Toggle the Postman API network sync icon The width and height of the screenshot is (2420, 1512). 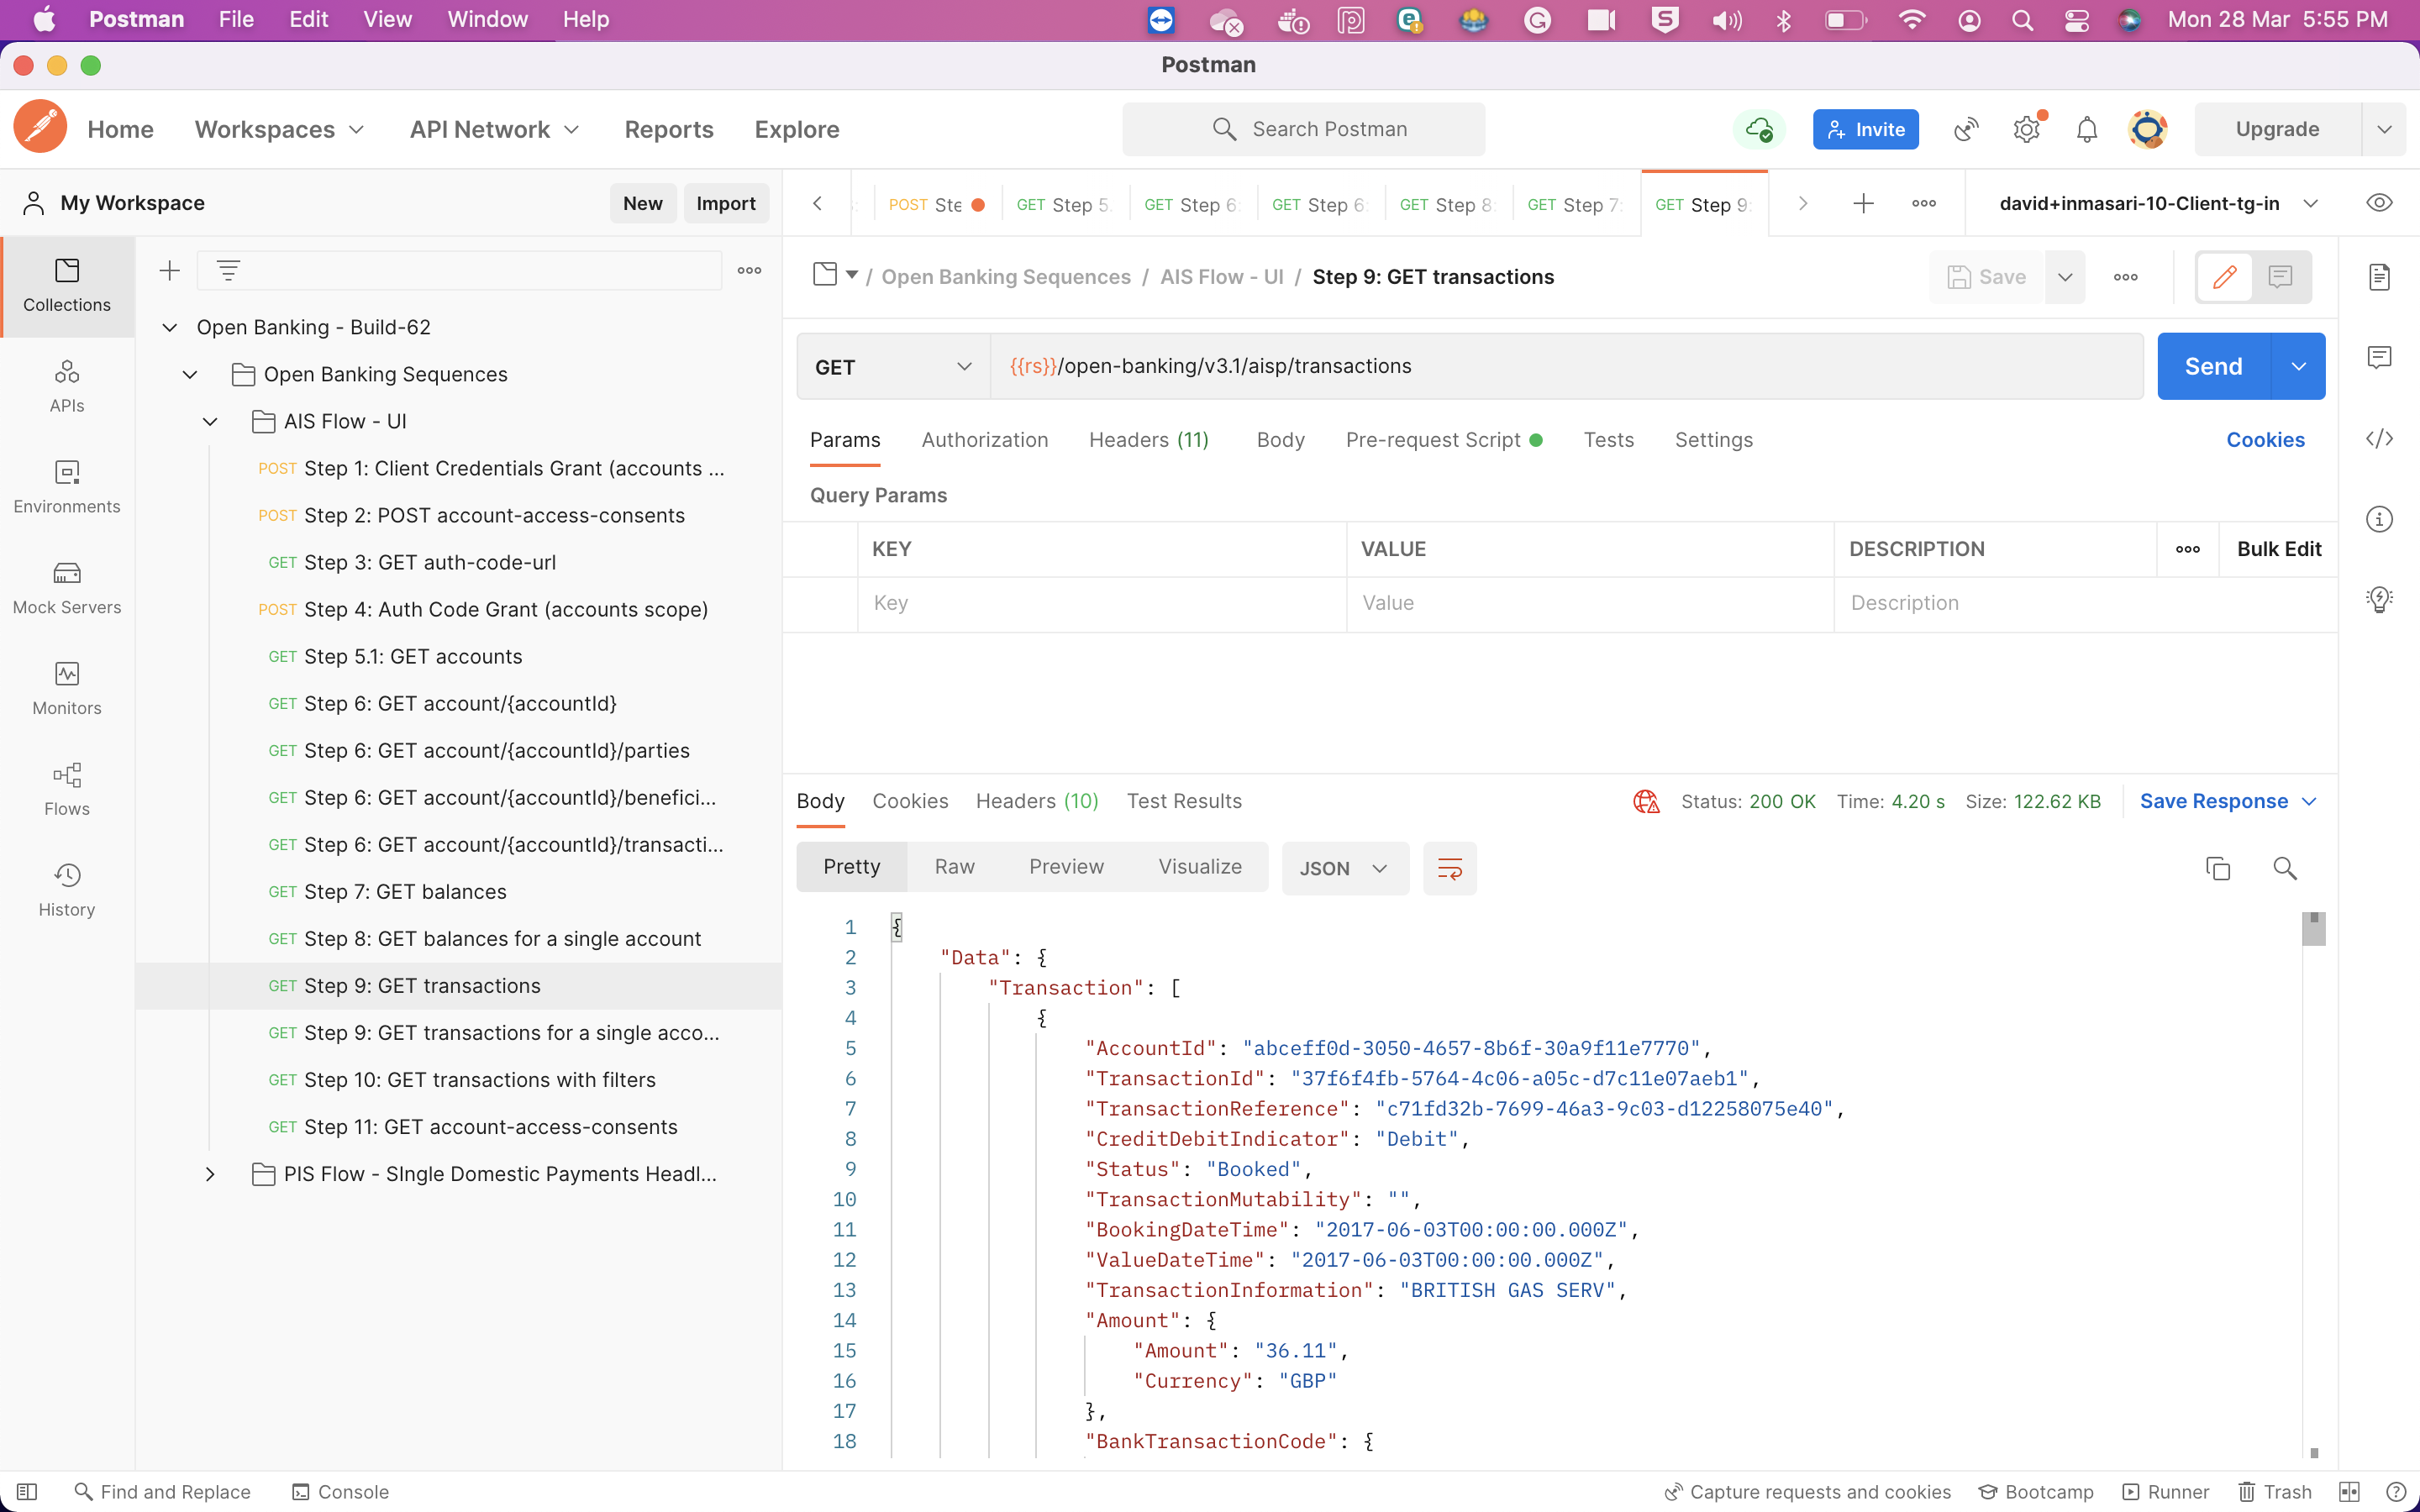[1760, 127]
